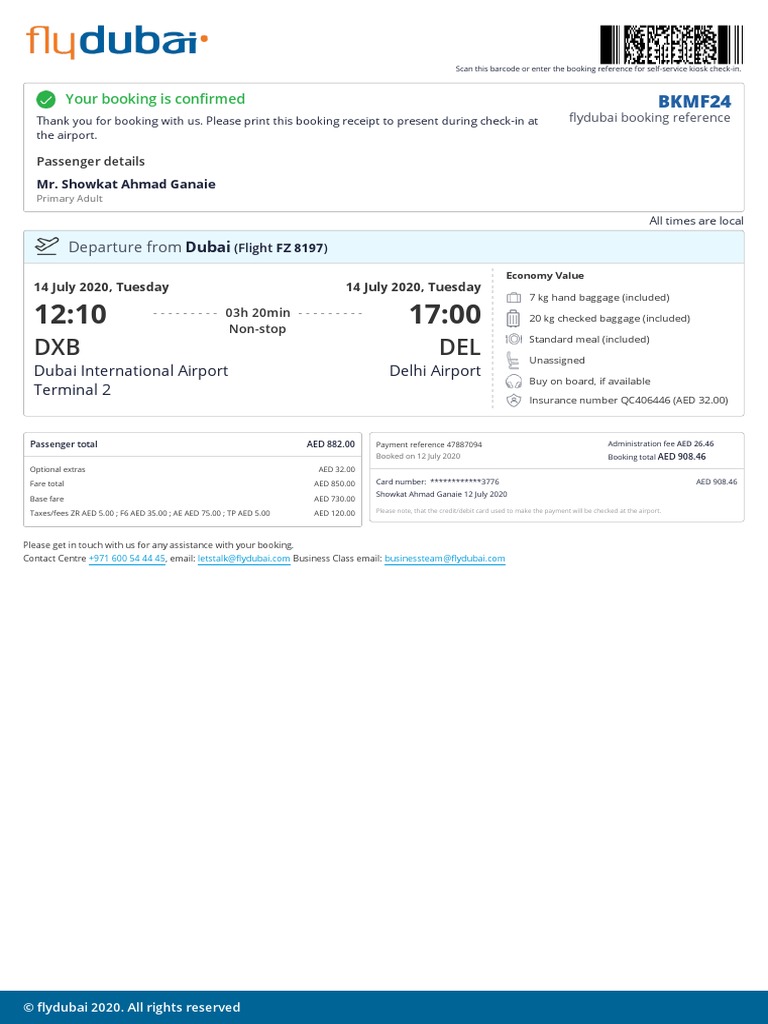Screen dimensions: 768x1024
Task: Click the green booking confirmed checkmark icon
Action: (x=45, y=99)
